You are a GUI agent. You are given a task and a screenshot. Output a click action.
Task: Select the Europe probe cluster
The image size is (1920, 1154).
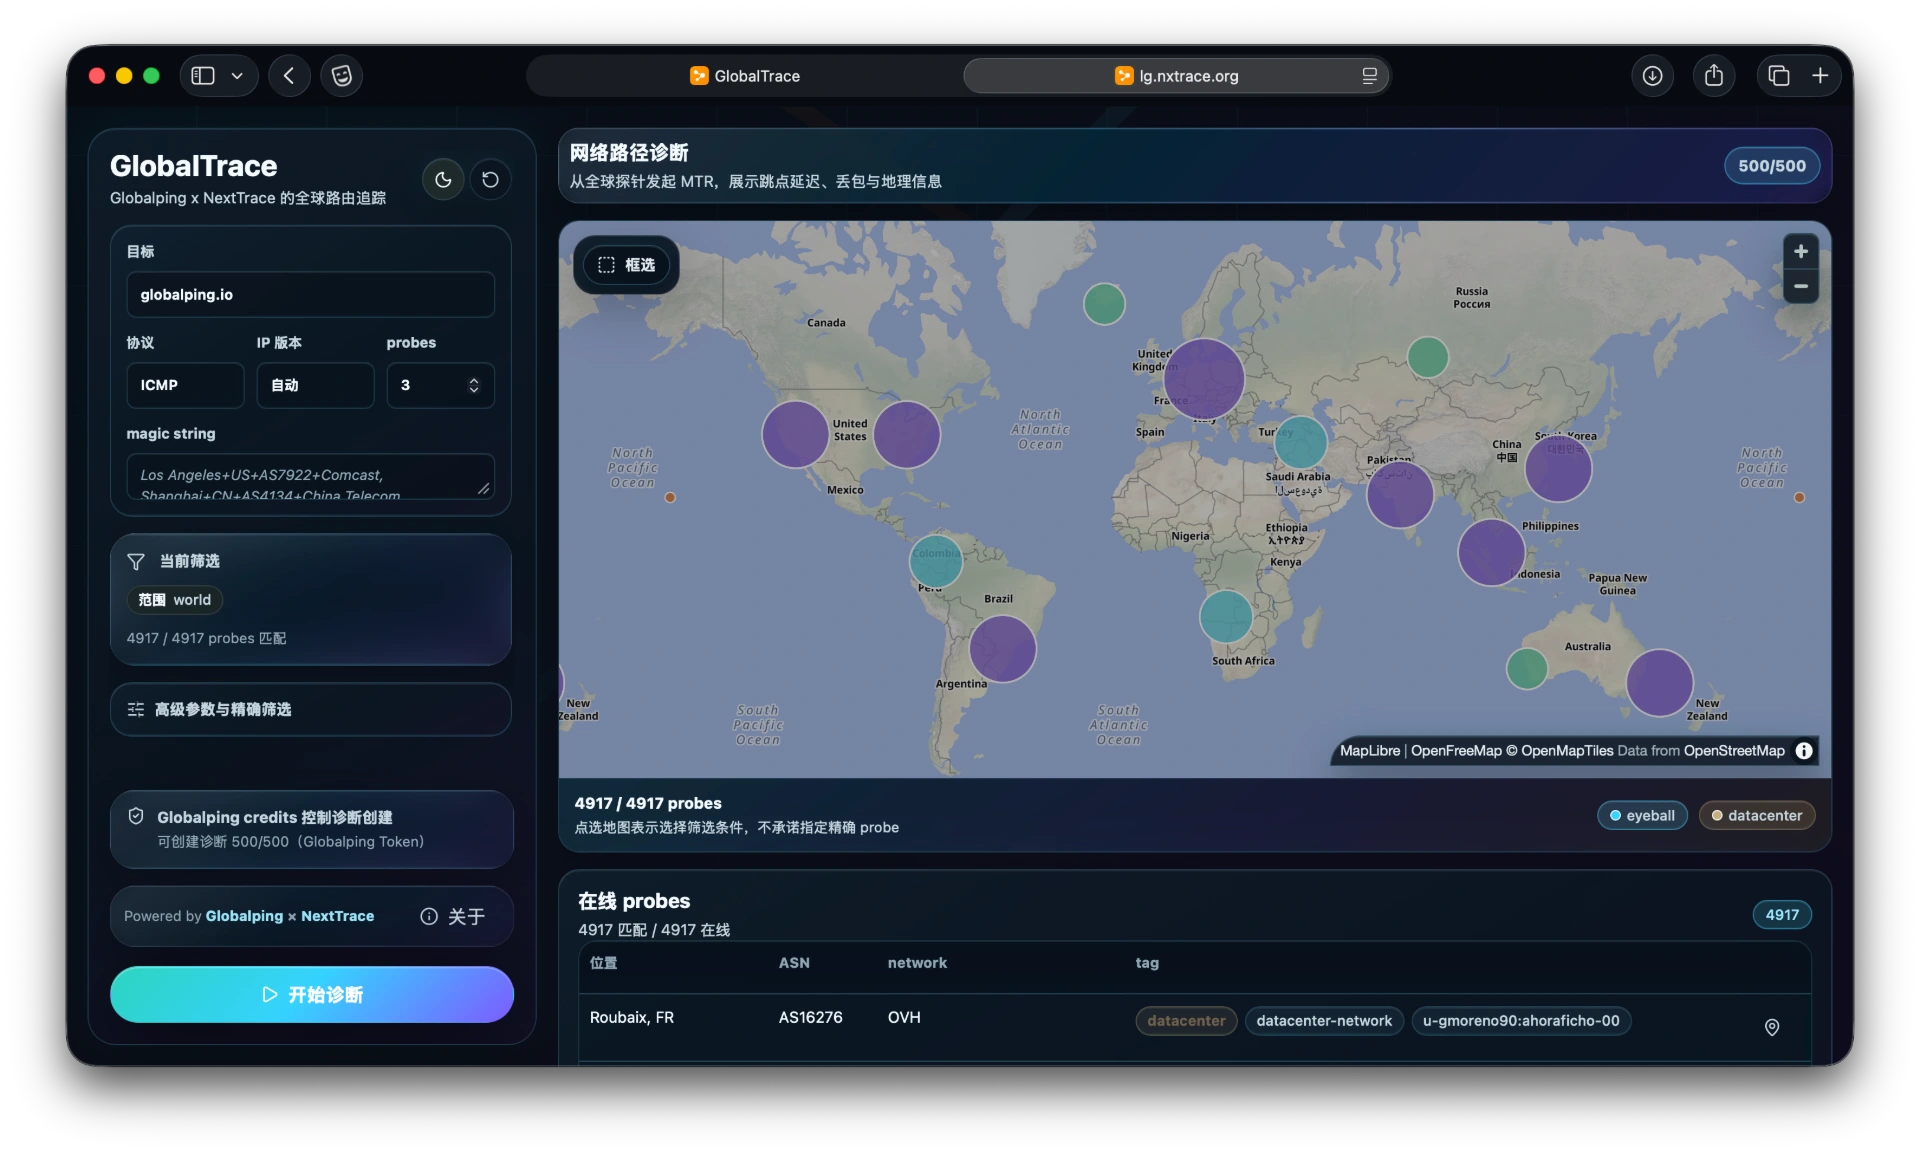pos(1203,379)
